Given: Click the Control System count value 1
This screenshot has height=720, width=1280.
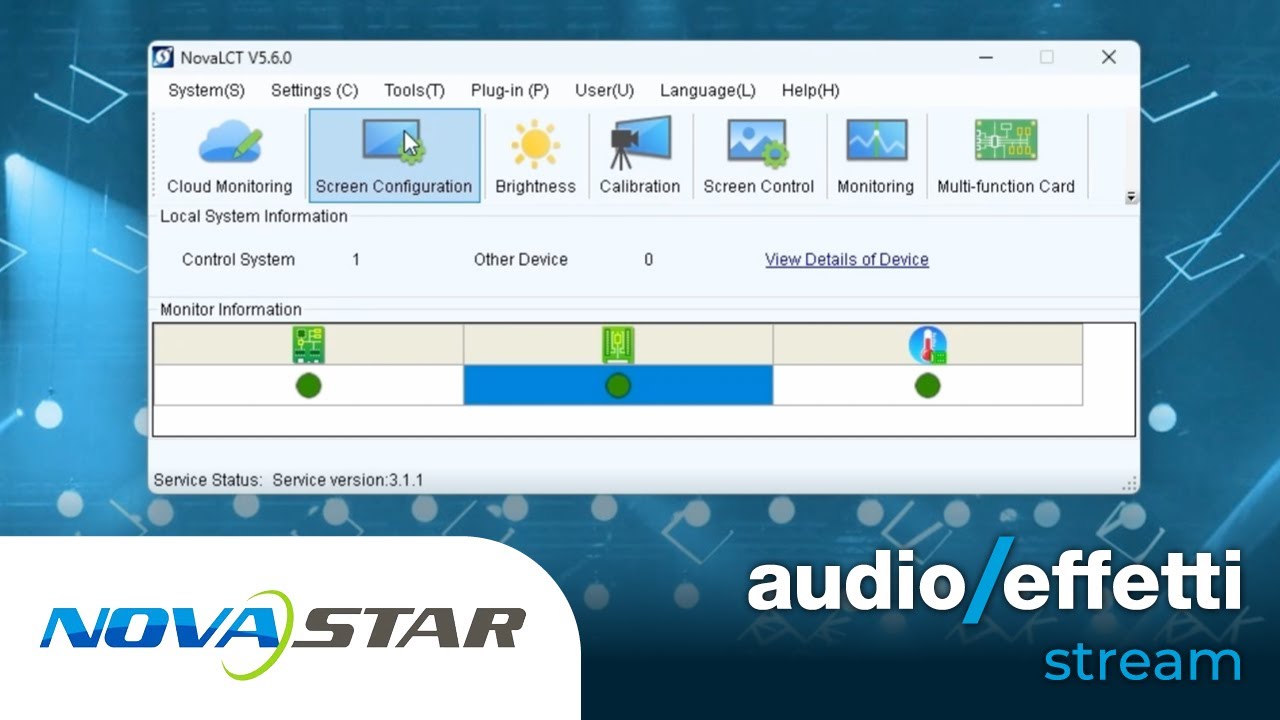Looking at the screenshot, I should click(356, 259).
